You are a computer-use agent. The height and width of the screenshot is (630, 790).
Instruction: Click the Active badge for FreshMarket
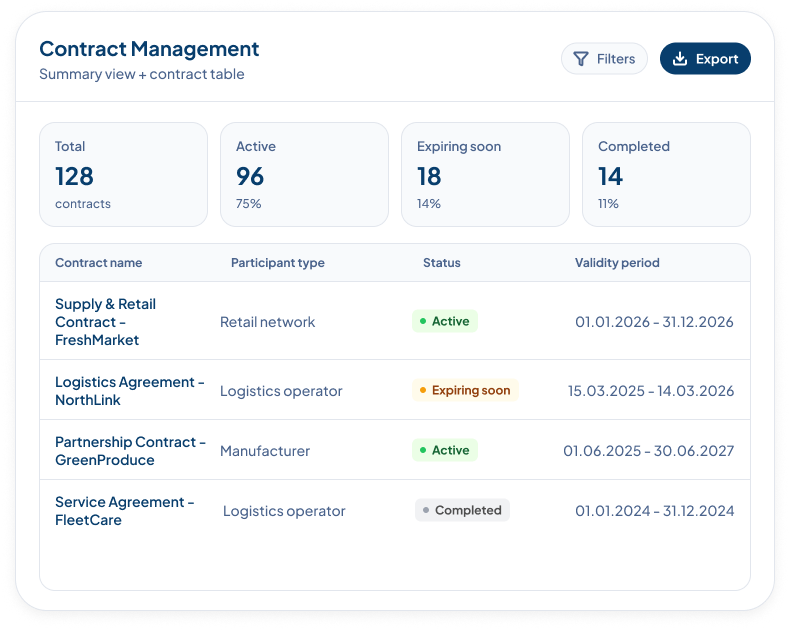coord(445,321)
